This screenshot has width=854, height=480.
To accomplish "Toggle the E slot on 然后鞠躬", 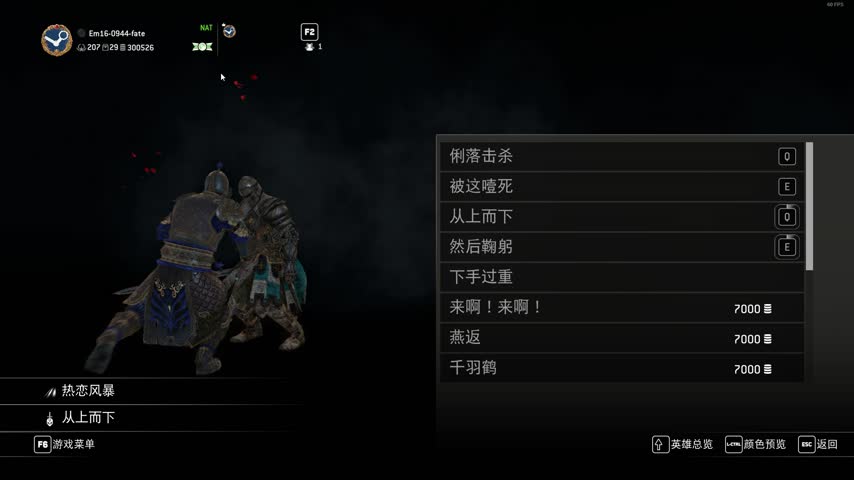I will point(786,247).
